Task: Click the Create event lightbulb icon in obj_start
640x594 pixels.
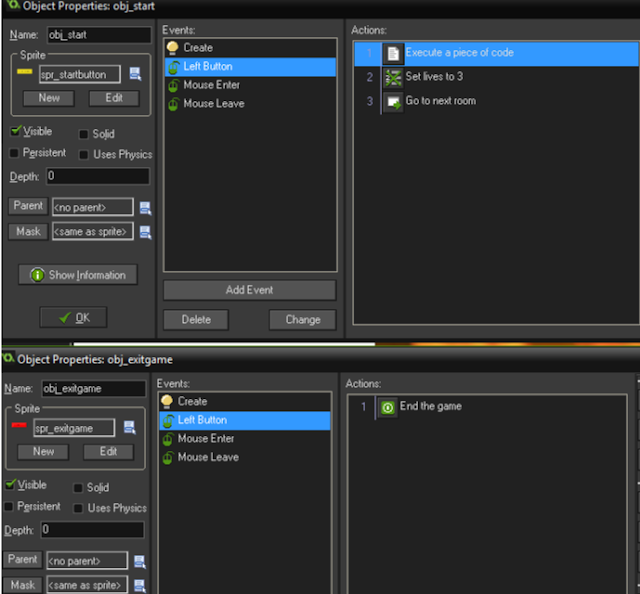Action: tap(173, 48)
